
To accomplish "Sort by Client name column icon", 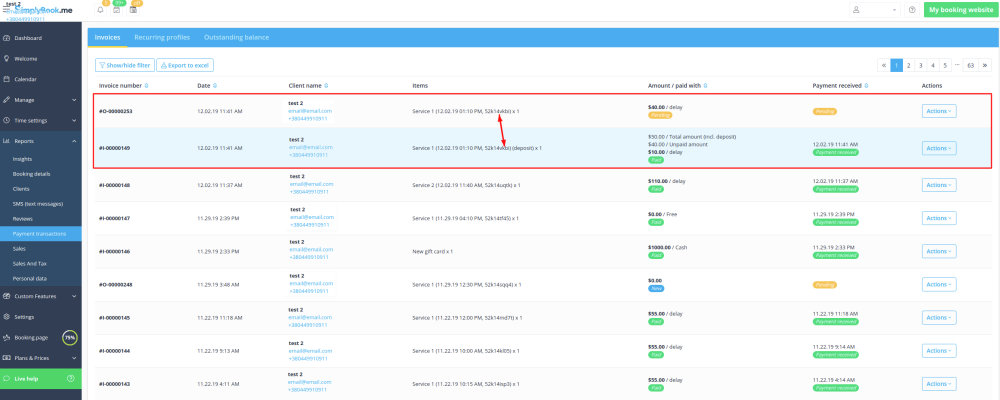I will click(x=327, y=86).
